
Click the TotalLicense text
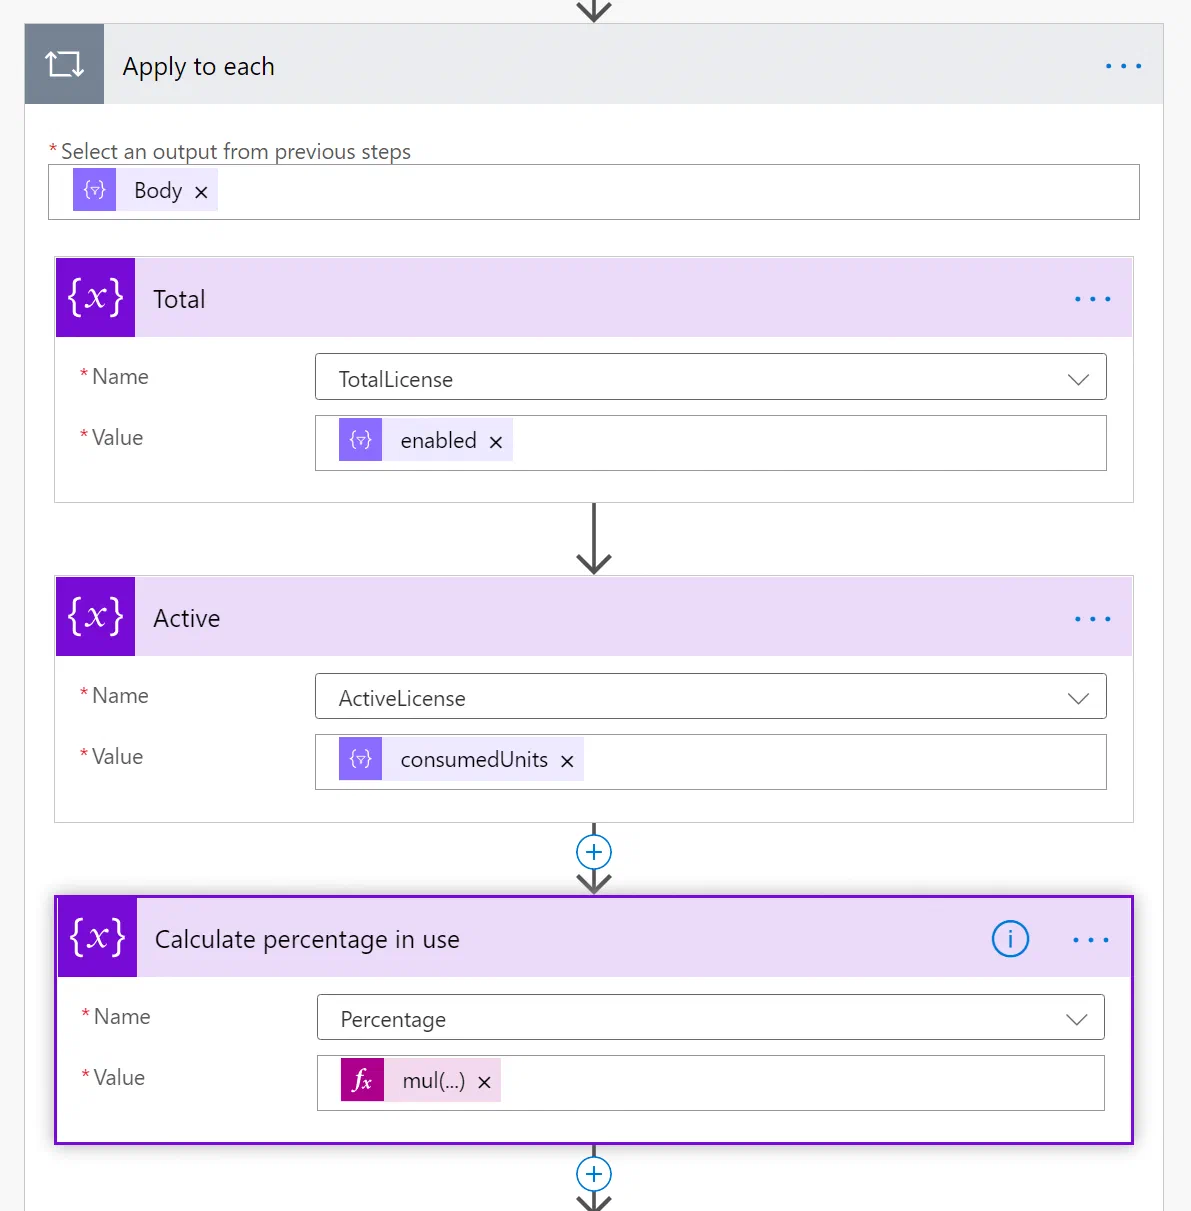[396, 380]
